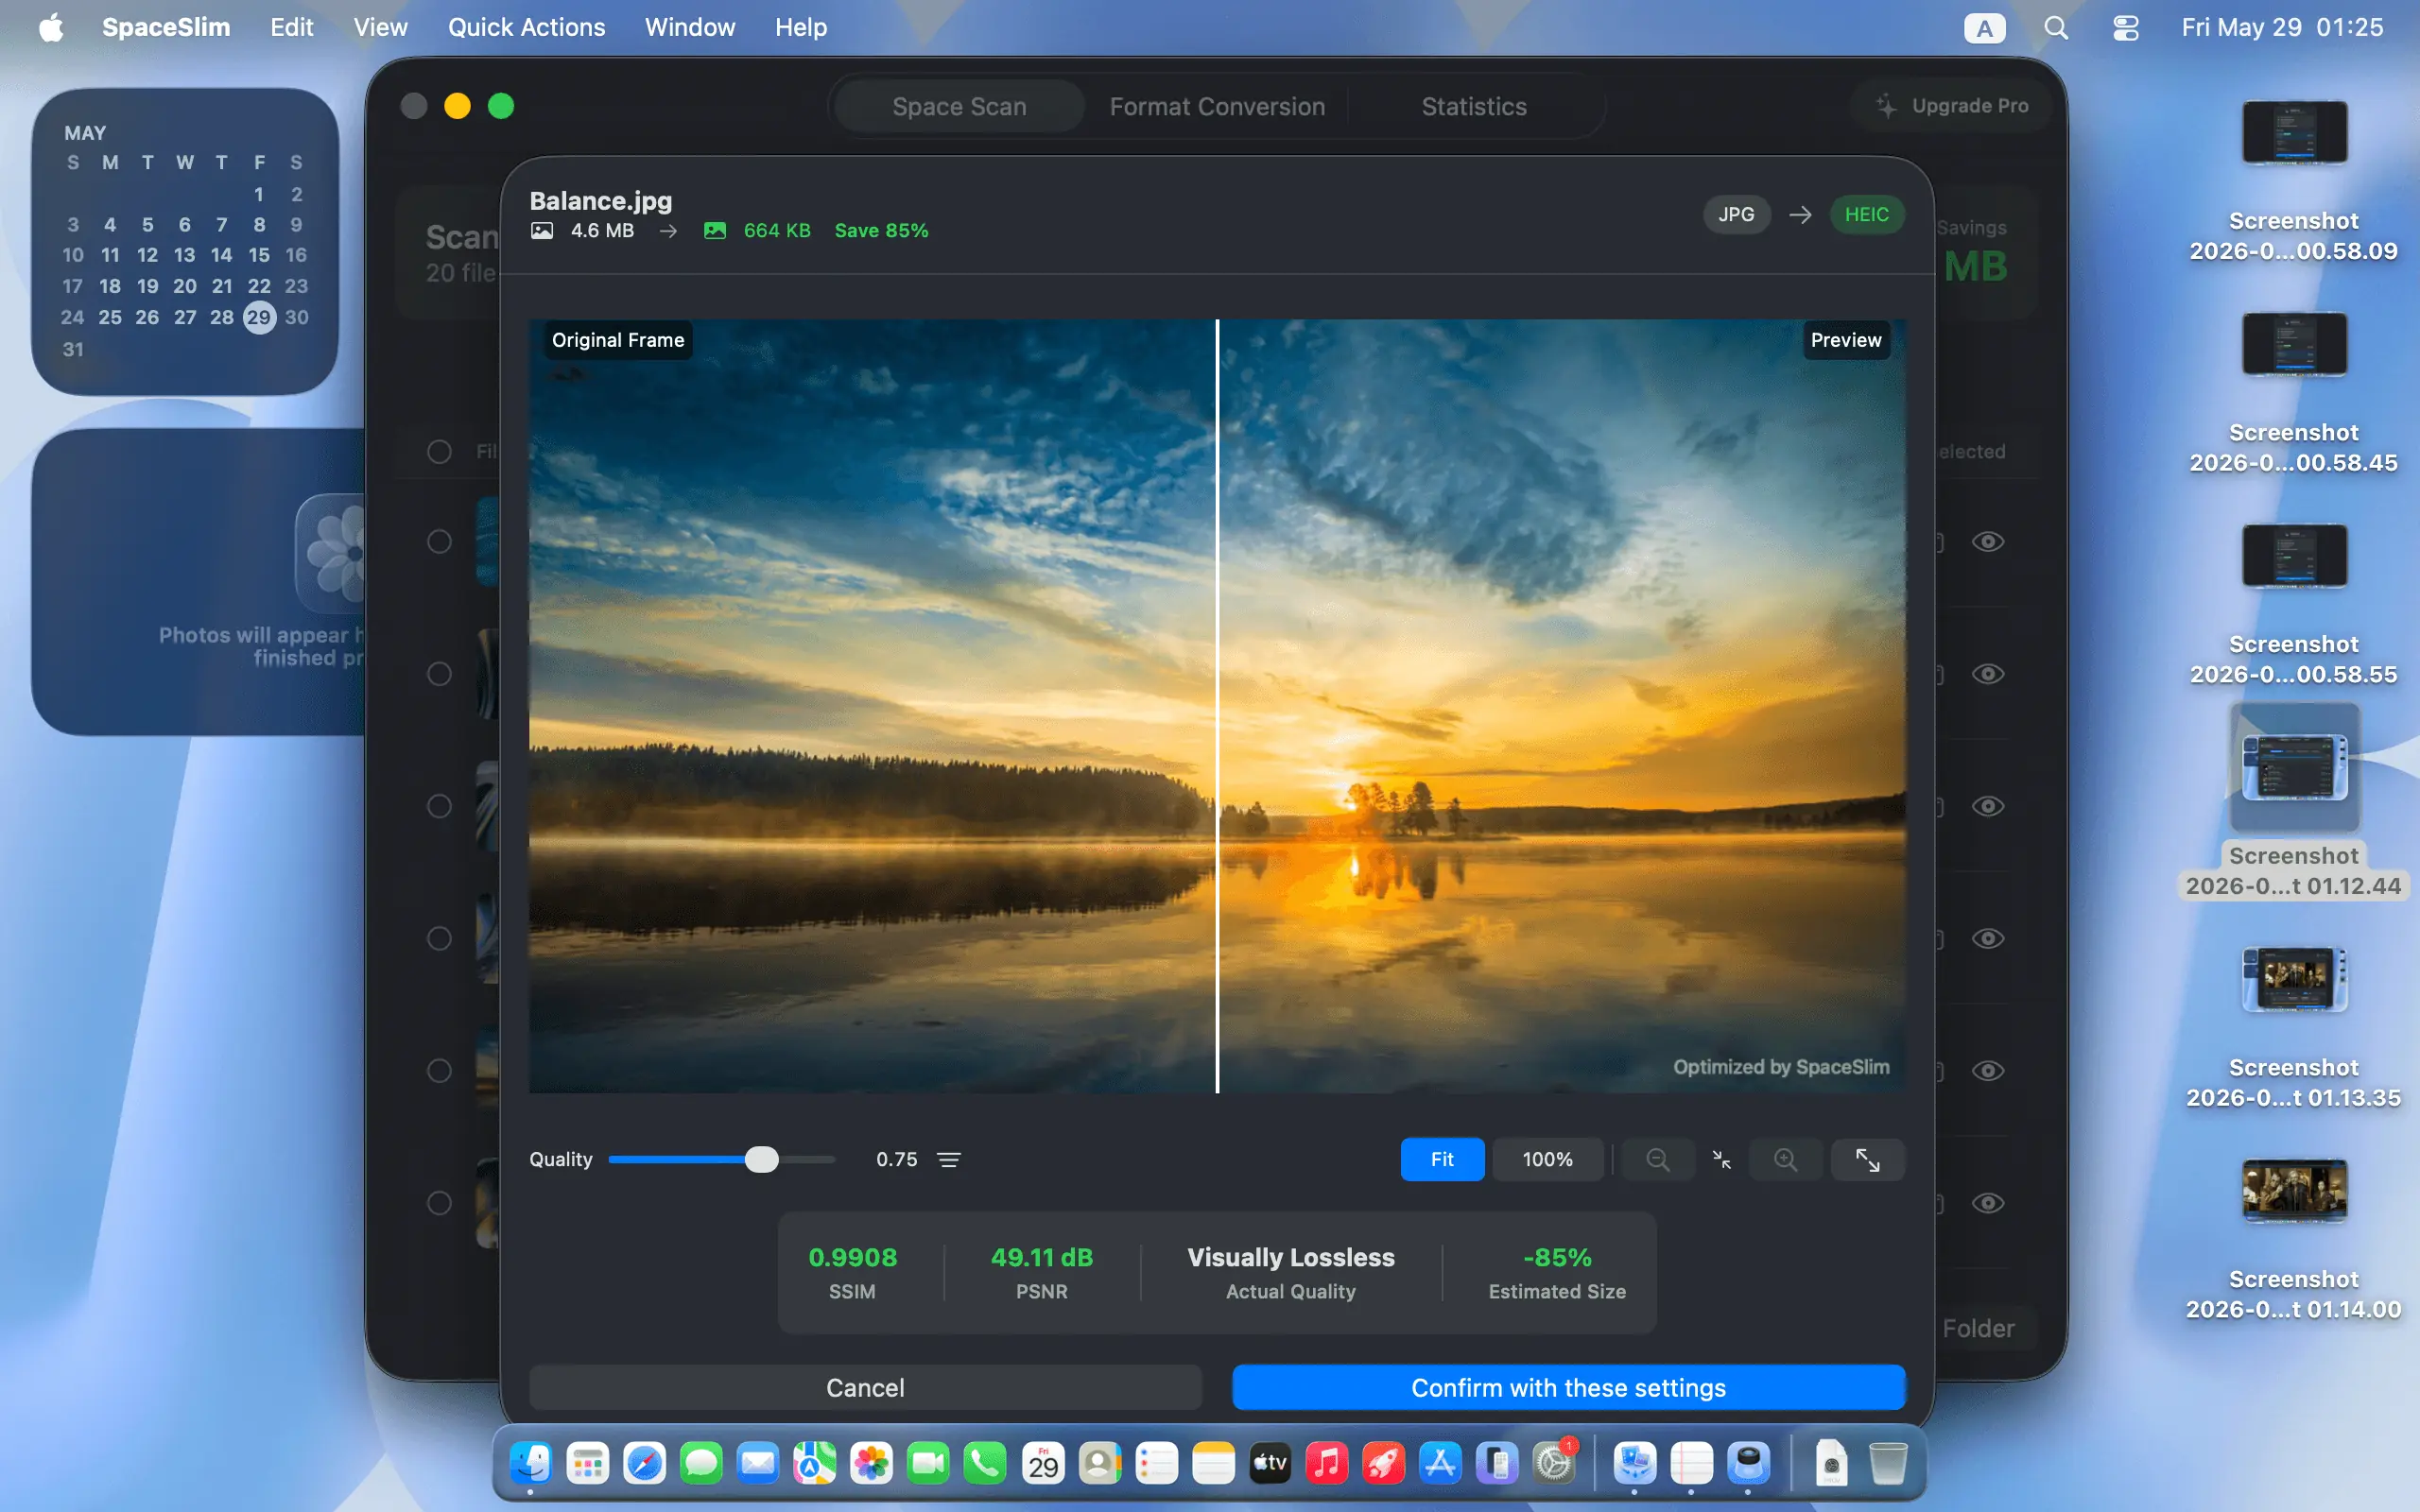Click the zoom out magnifier icon
Screen dimensions: 2420x1512
click(x=1657, y=1159)
